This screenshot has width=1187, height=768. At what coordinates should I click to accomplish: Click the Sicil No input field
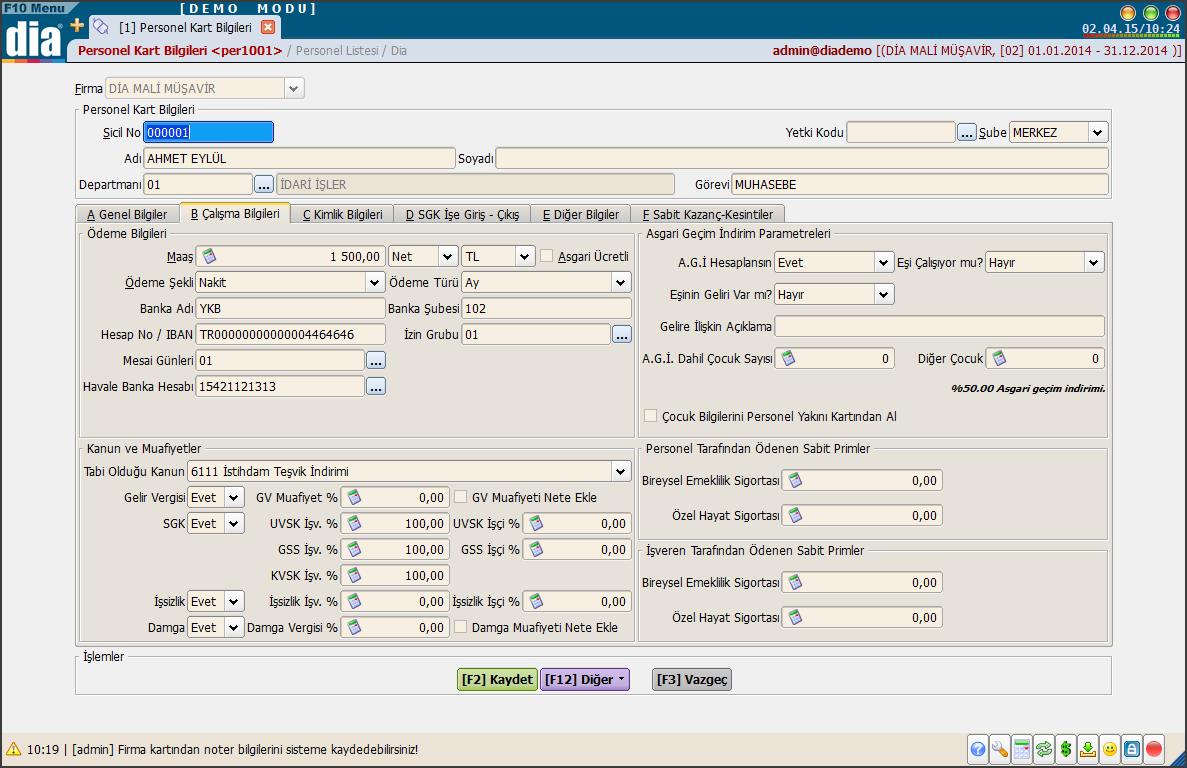[x=208, y=132]
